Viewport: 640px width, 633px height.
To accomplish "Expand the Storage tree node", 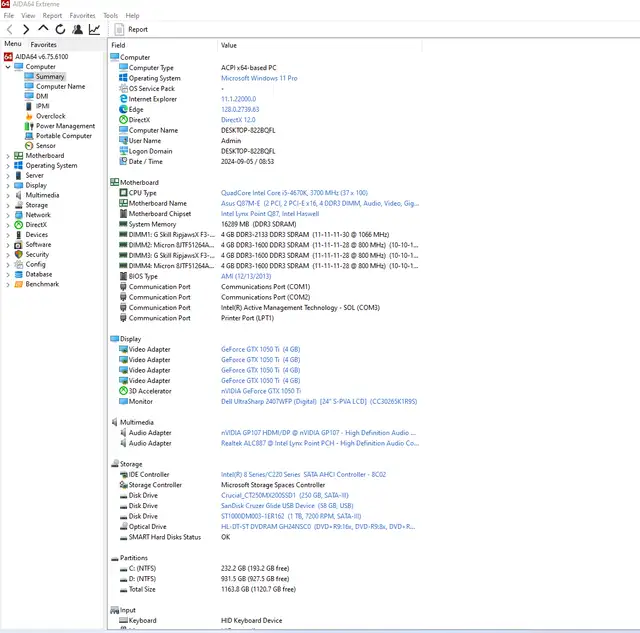I will tap(8, 205).
